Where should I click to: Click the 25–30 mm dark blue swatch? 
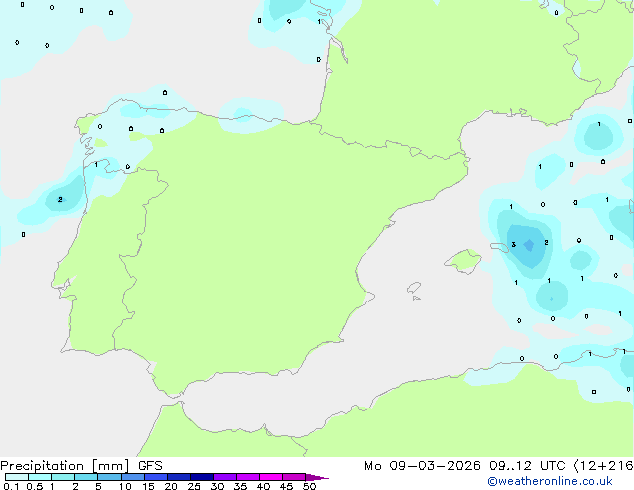202,477
